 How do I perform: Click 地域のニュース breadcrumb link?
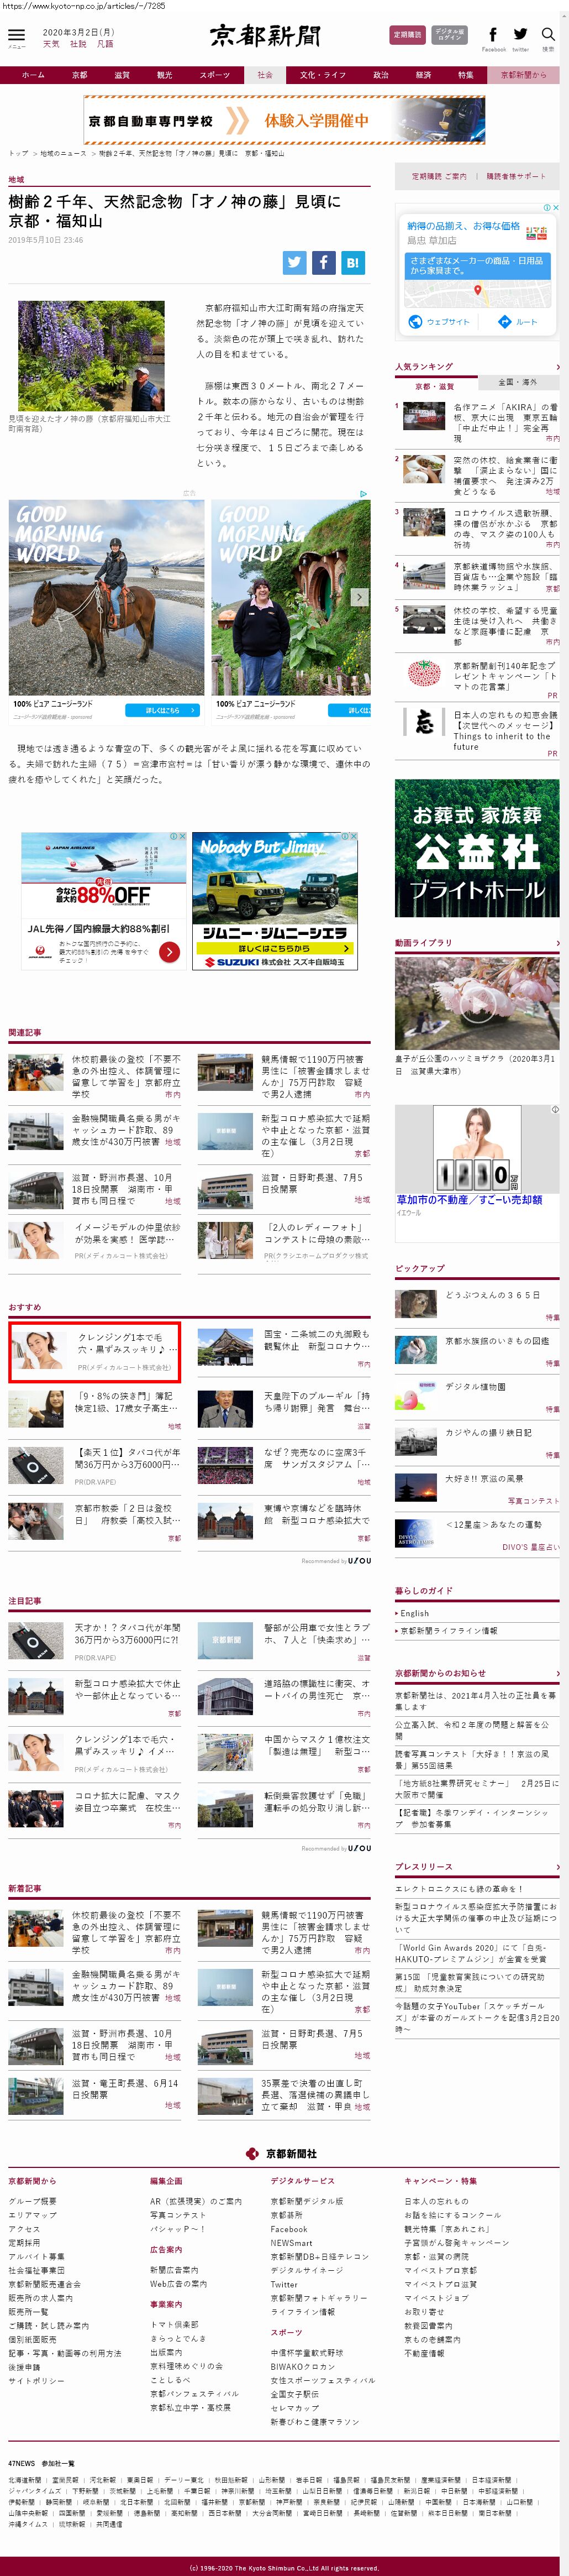point(63,153)
